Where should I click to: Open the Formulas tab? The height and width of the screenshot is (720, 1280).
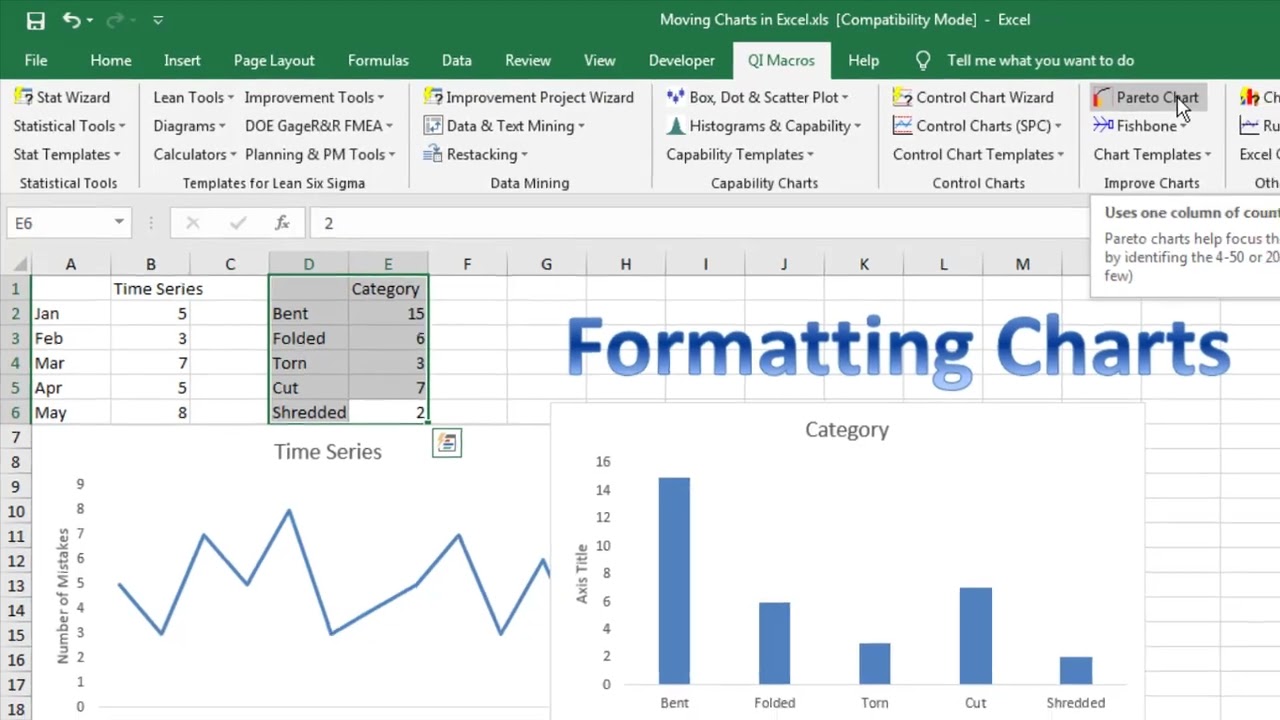coord(378,60)
